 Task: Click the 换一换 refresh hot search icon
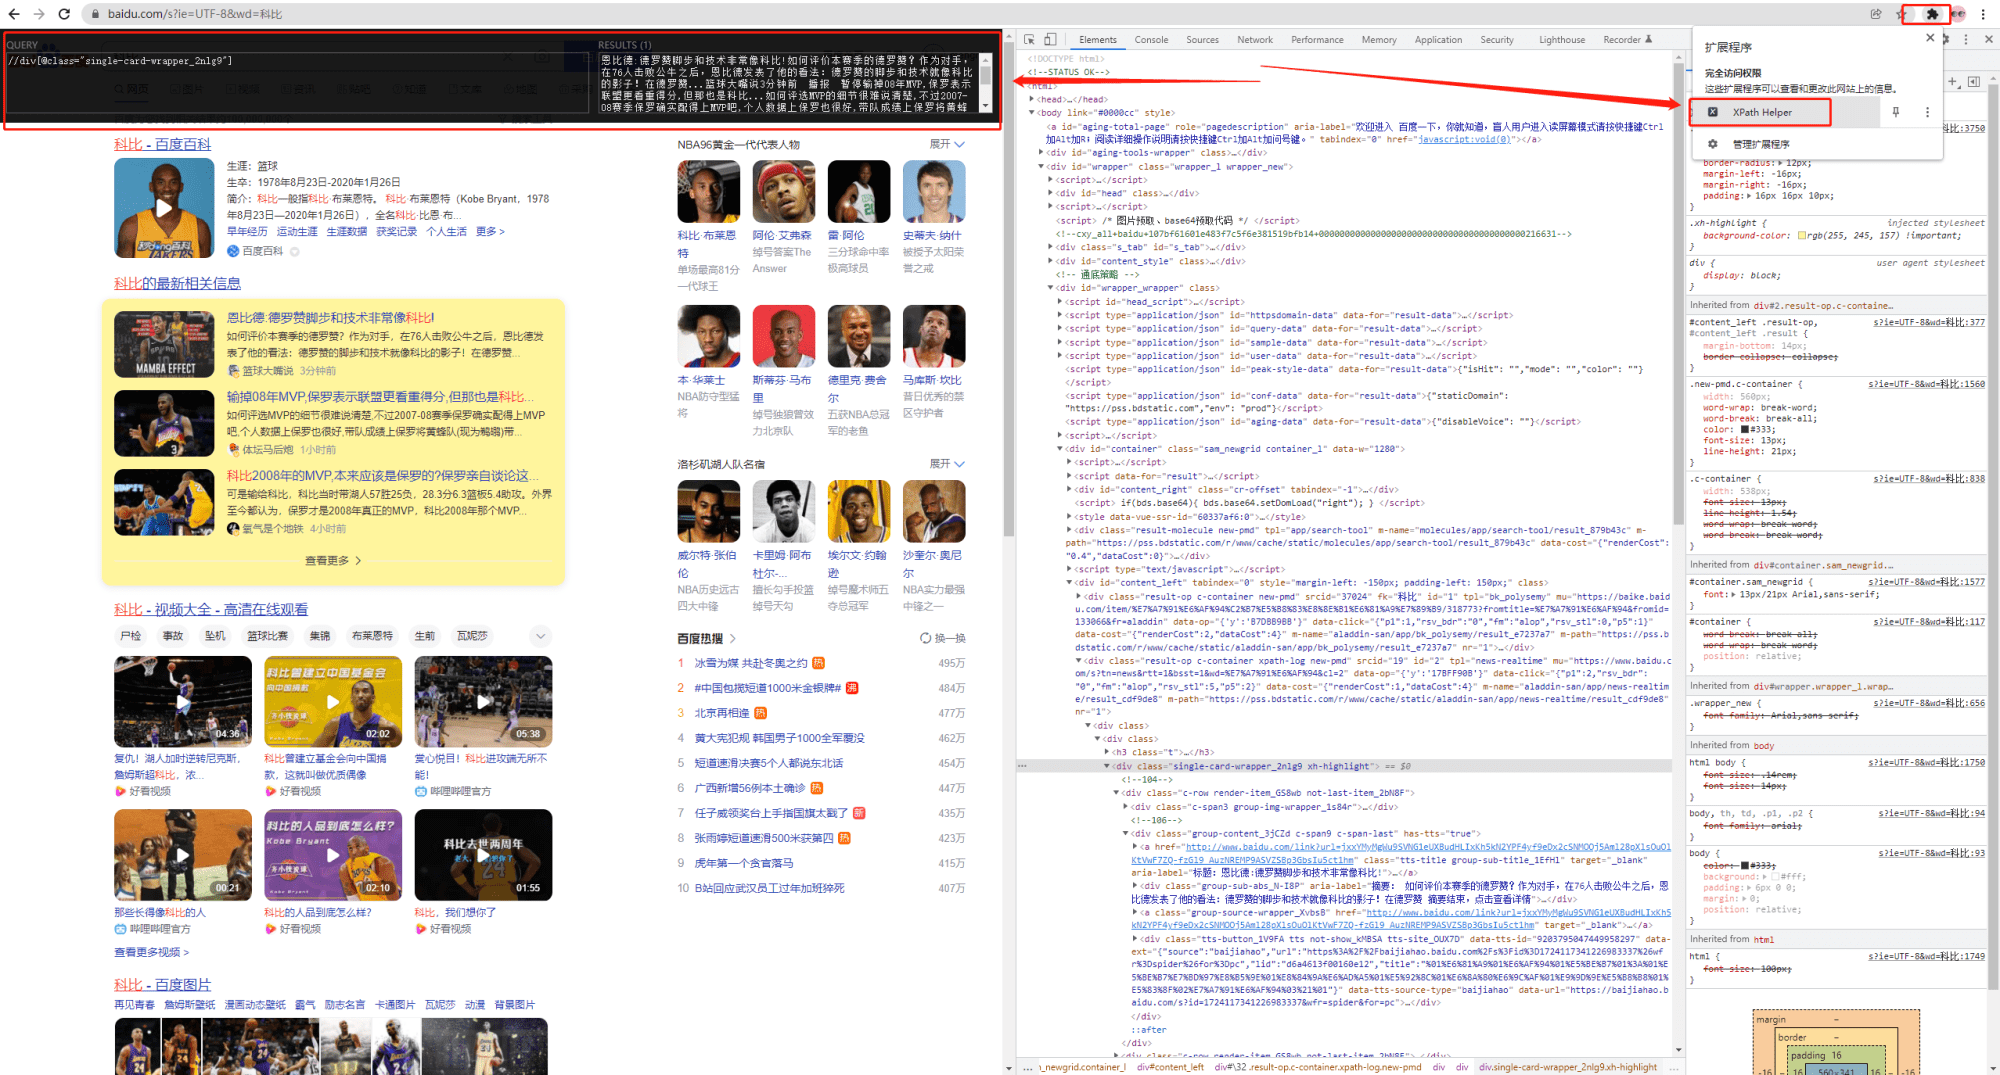click(x=926, y=638)
